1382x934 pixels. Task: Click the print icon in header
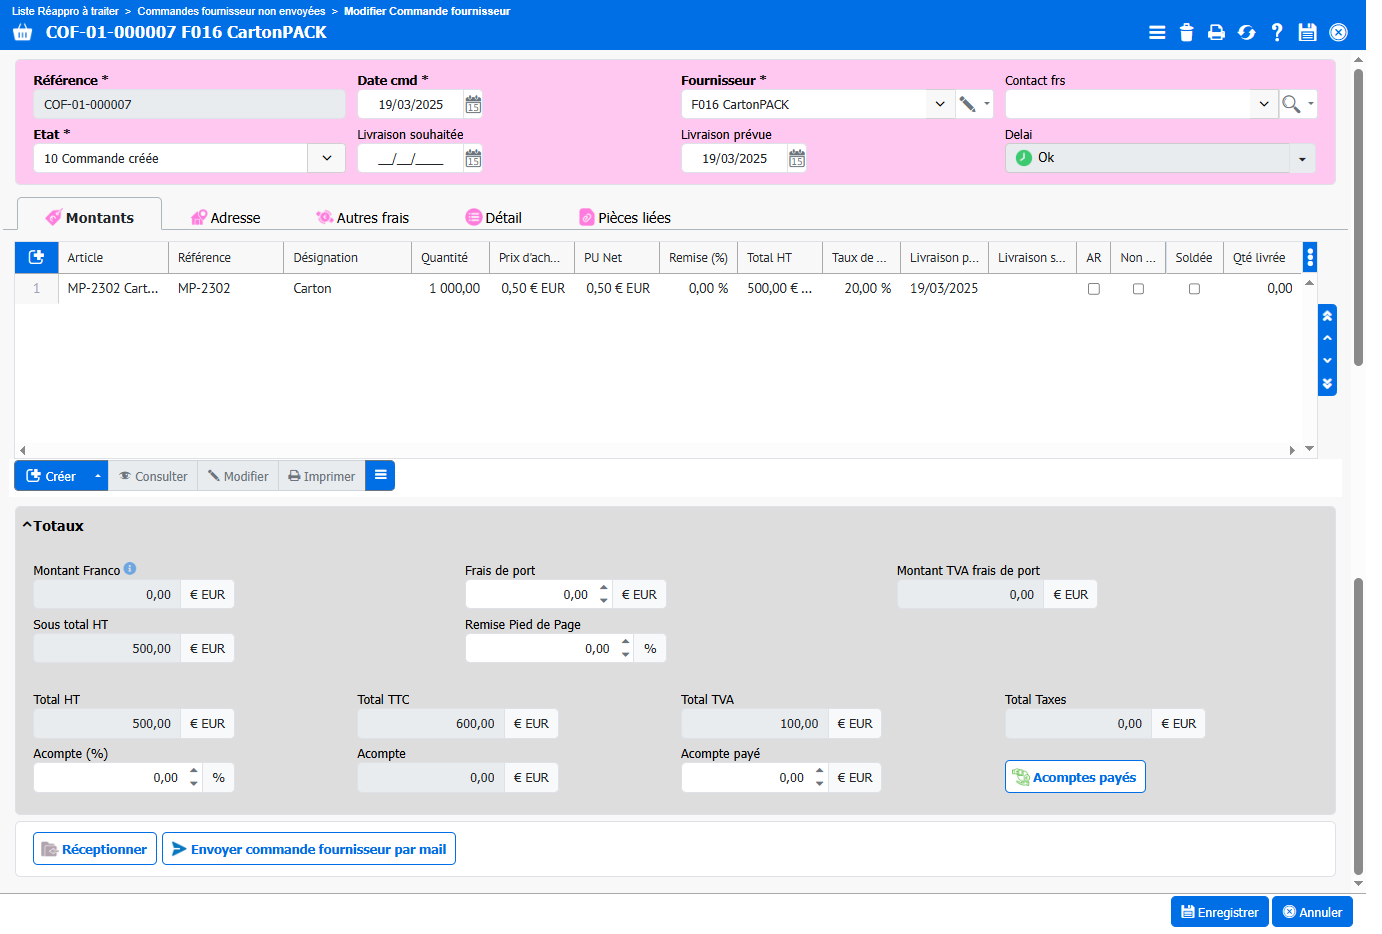coord(1216,32)
